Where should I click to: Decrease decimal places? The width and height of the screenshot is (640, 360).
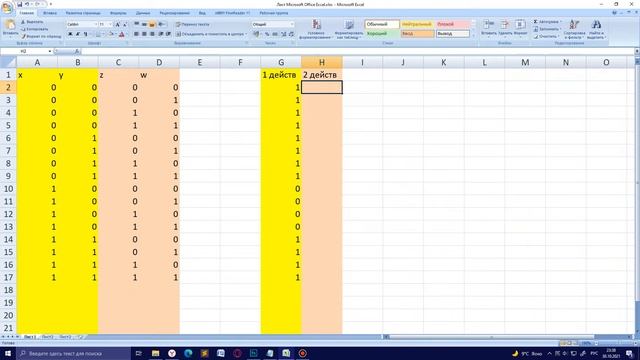click(291, 34)
